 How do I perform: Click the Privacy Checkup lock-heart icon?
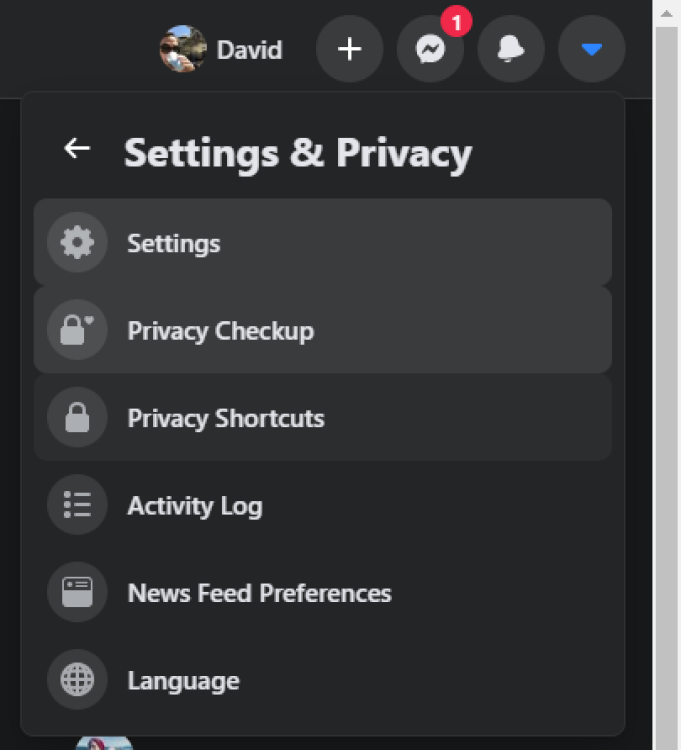[77, 330]
